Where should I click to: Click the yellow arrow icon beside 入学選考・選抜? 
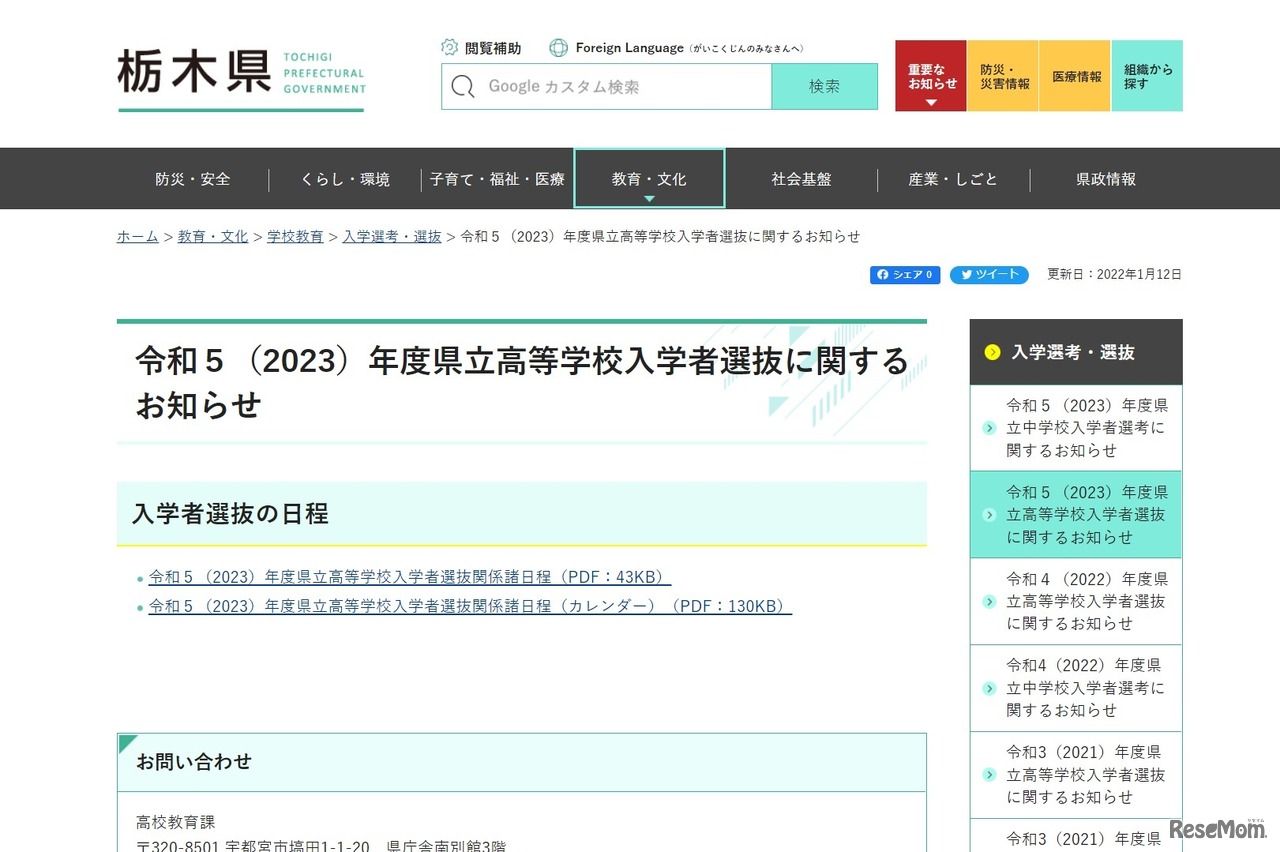pos(992,352)
